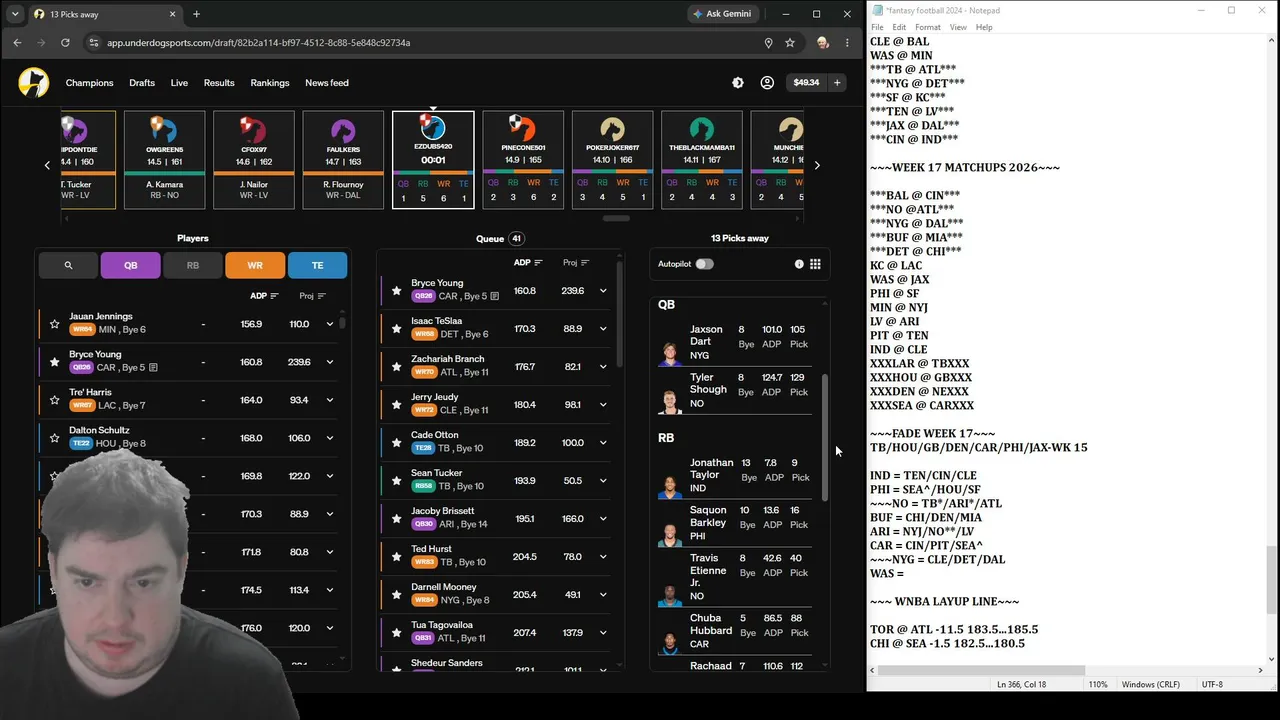Unstar Zachariah Branch in the queue

click(x=397, y=367)
